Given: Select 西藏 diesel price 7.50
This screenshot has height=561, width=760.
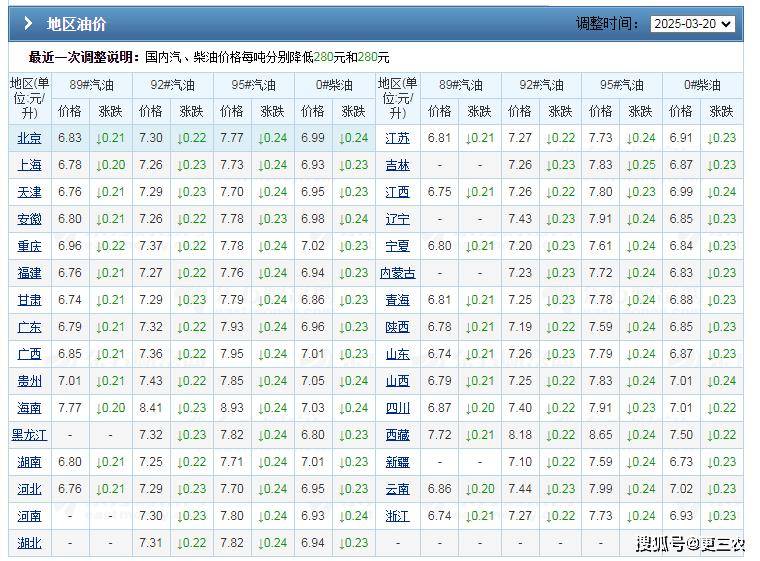Looking at the screenshot, I should point(681,434).
